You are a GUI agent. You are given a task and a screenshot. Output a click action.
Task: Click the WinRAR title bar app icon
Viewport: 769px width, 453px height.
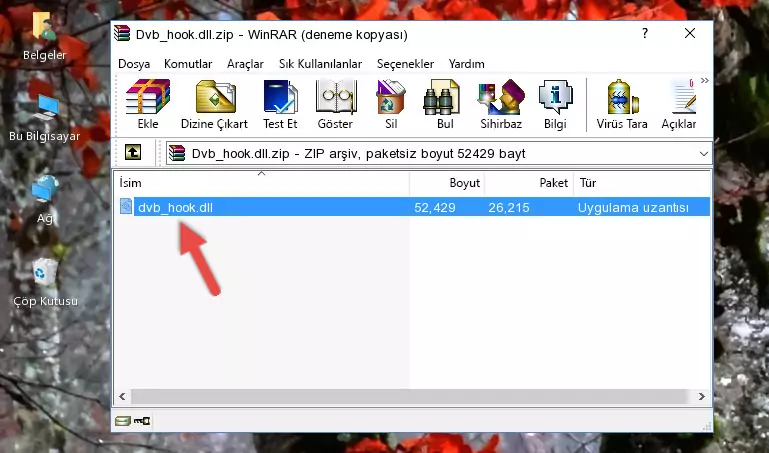point(122,34)
